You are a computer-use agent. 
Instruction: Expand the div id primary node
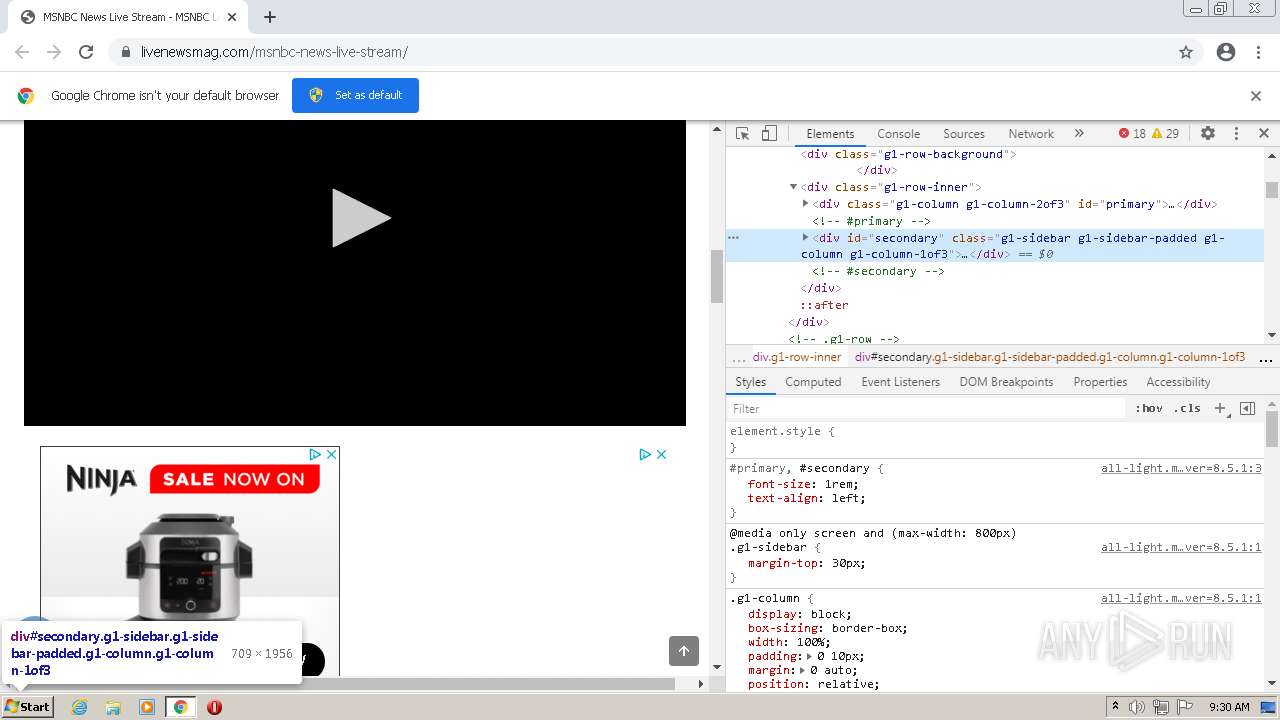tap(805, 204)
